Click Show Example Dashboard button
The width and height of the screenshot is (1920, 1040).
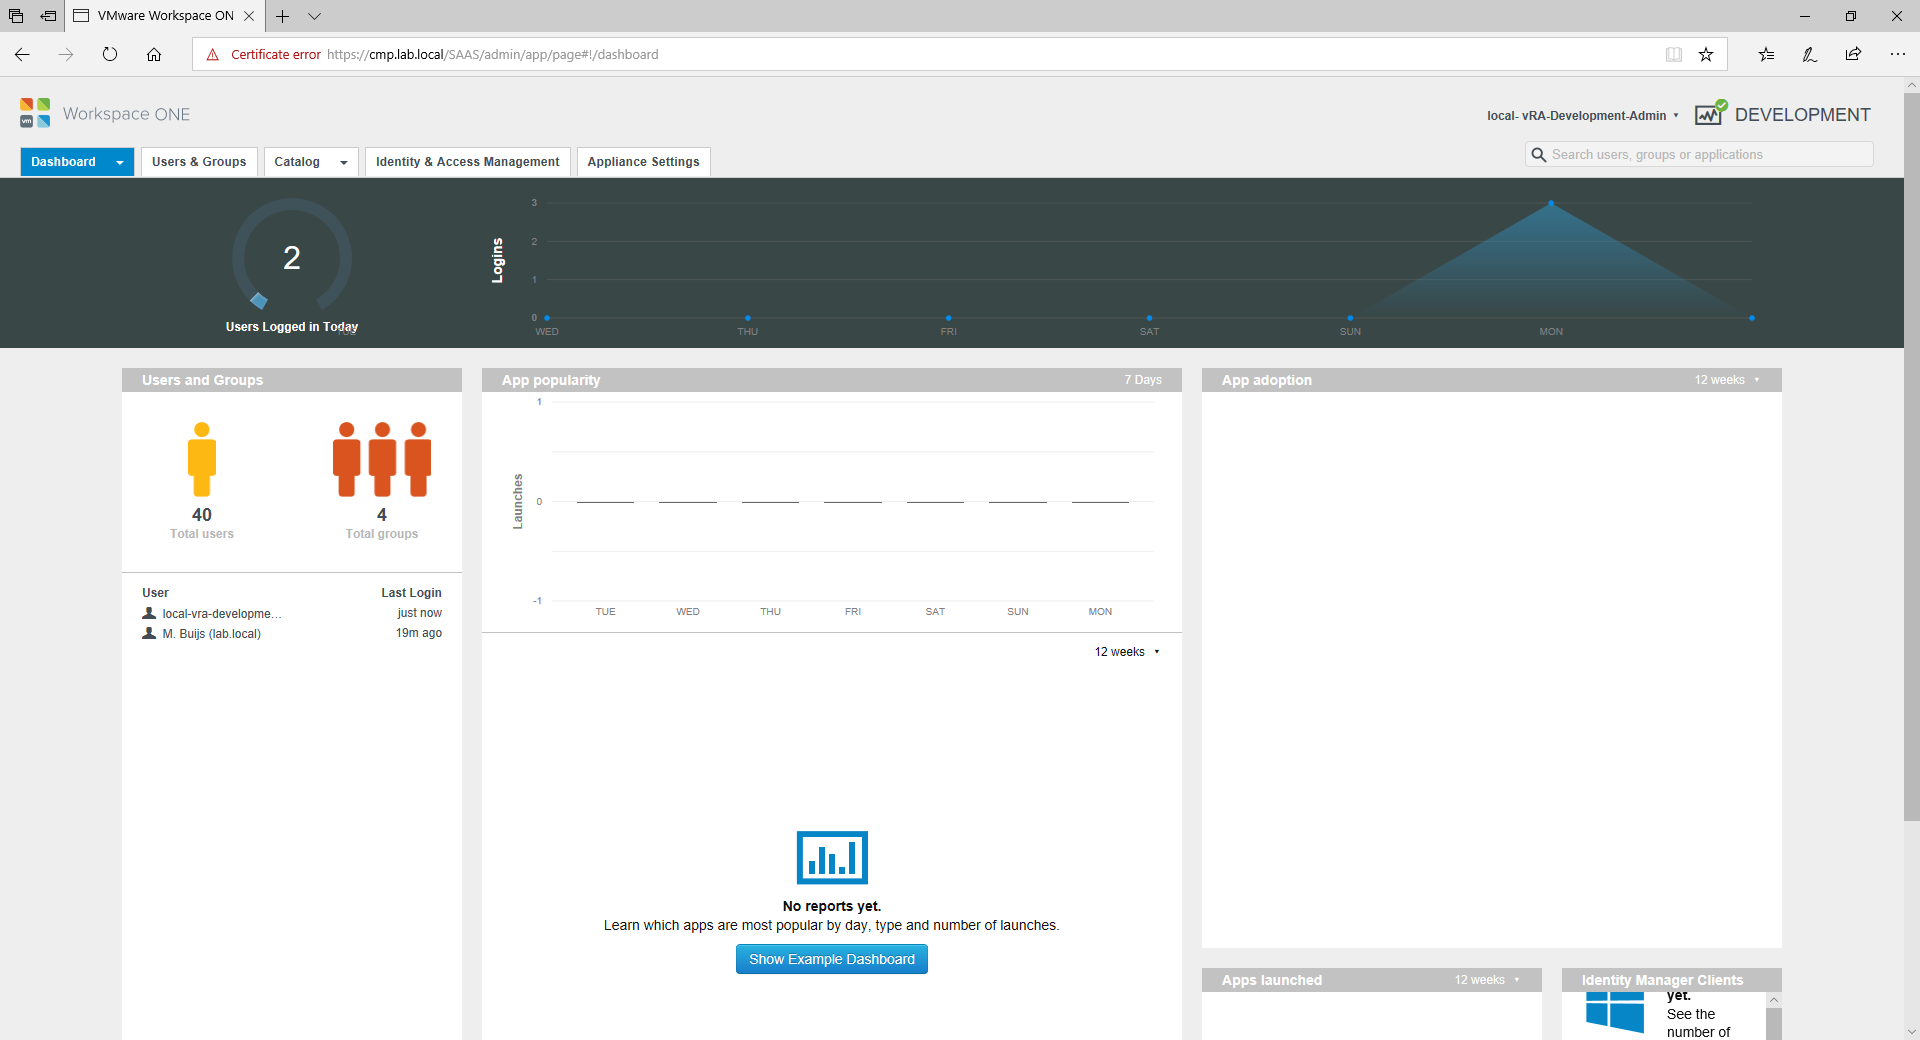pyautogui.click(x=832, y=959)
